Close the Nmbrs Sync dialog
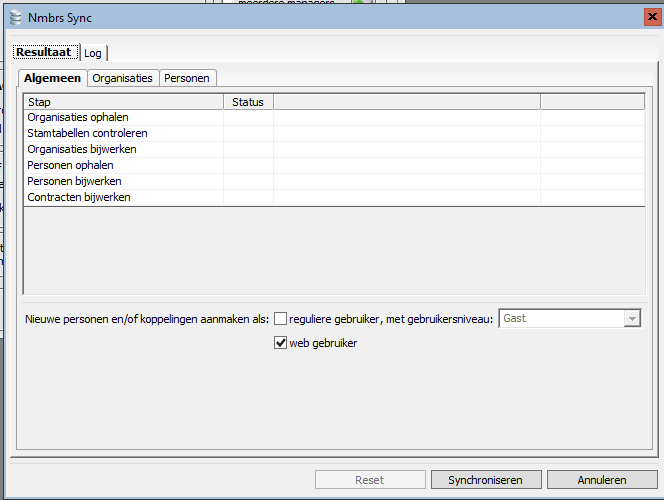This screenshot has width=664, height=500. pyautogui.click(x=652, y=17)
